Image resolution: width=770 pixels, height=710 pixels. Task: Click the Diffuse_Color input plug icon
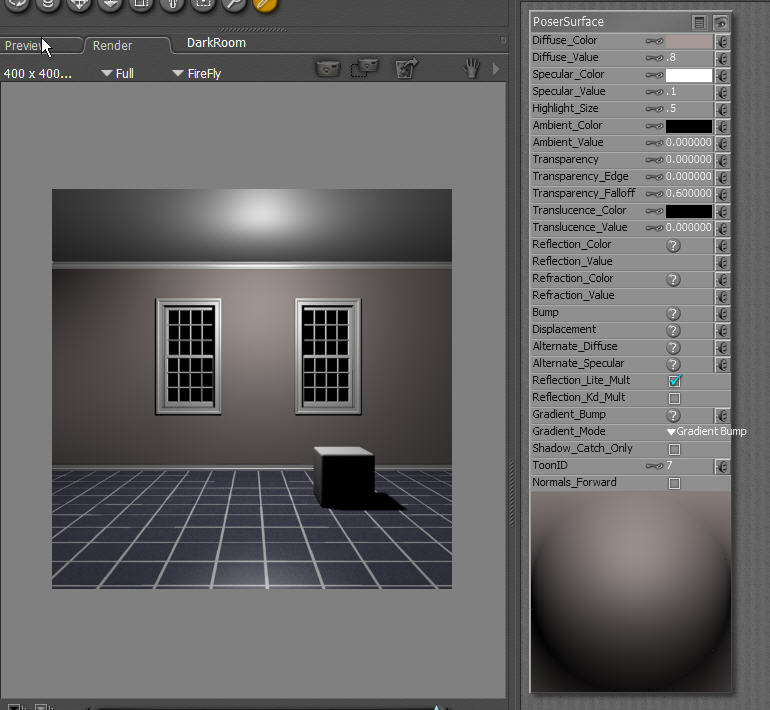722,42
